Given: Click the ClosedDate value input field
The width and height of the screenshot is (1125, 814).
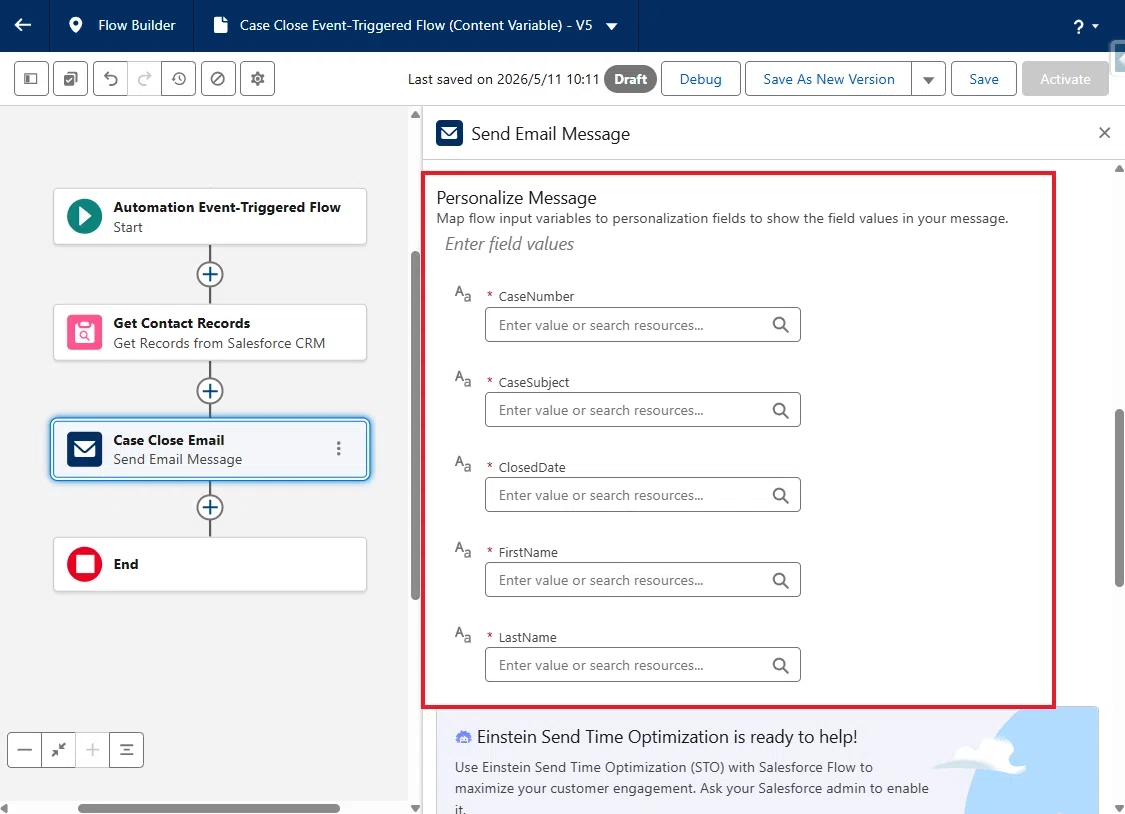Looking at the screenshot, I should coord(643,495).
